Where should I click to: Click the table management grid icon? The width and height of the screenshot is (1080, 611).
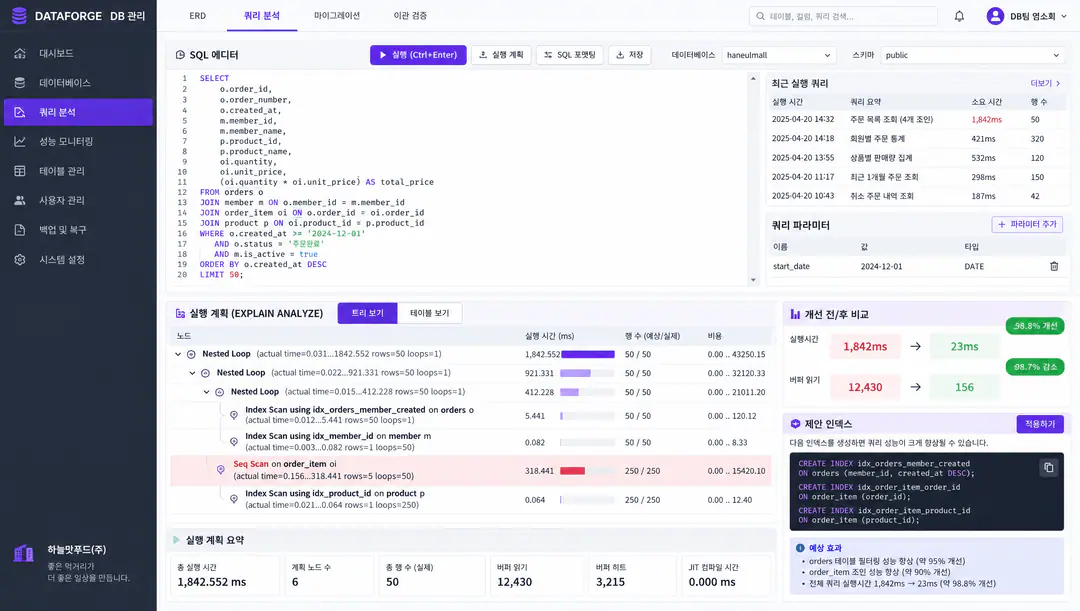[x=20, y=171]
